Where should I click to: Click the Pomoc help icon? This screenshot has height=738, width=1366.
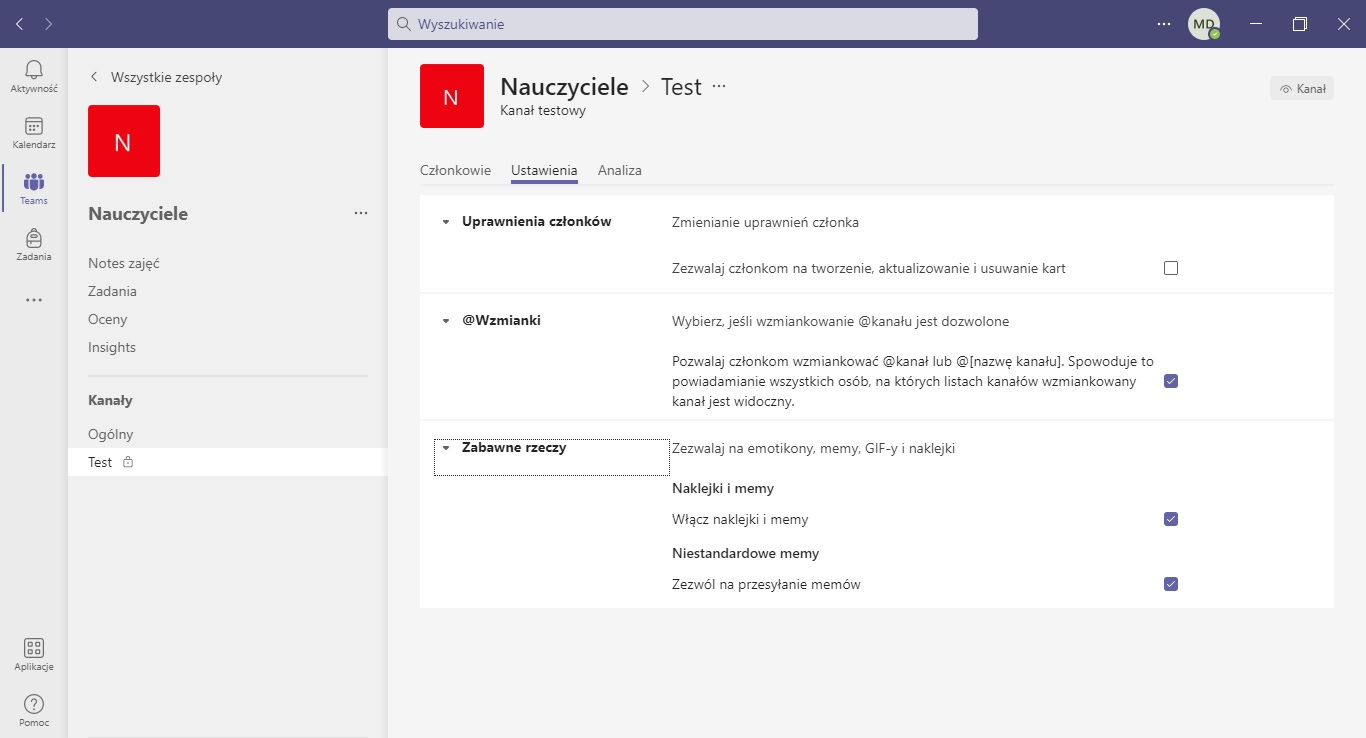(33, 705)
